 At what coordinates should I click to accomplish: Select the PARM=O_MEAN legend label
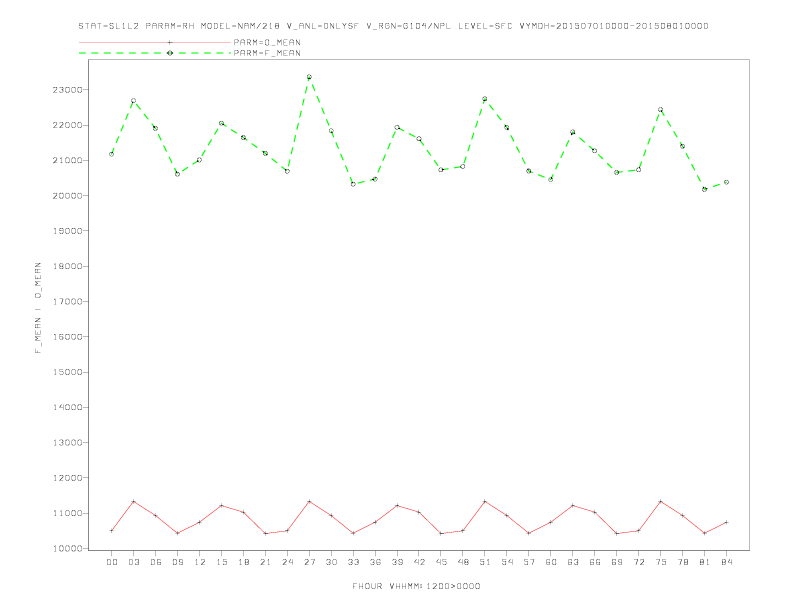coord(267,42)
